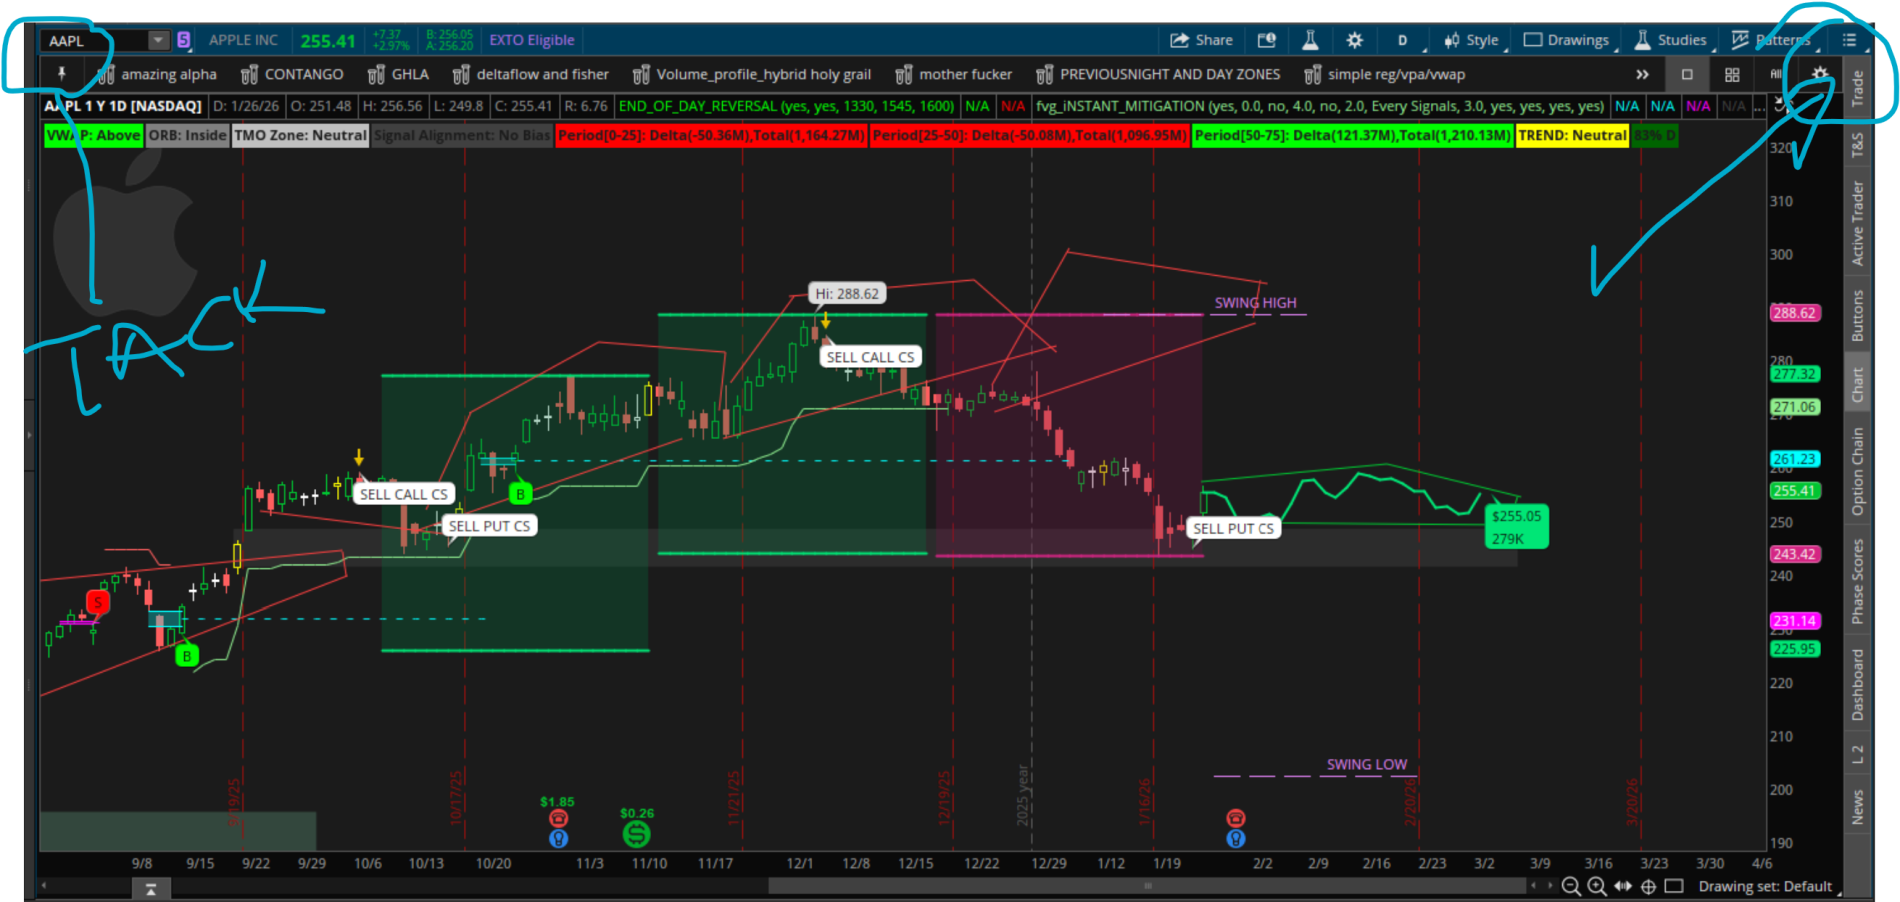Toggle the All charts option
This screenshot has height=902, width=1900.
(1776, 74)
